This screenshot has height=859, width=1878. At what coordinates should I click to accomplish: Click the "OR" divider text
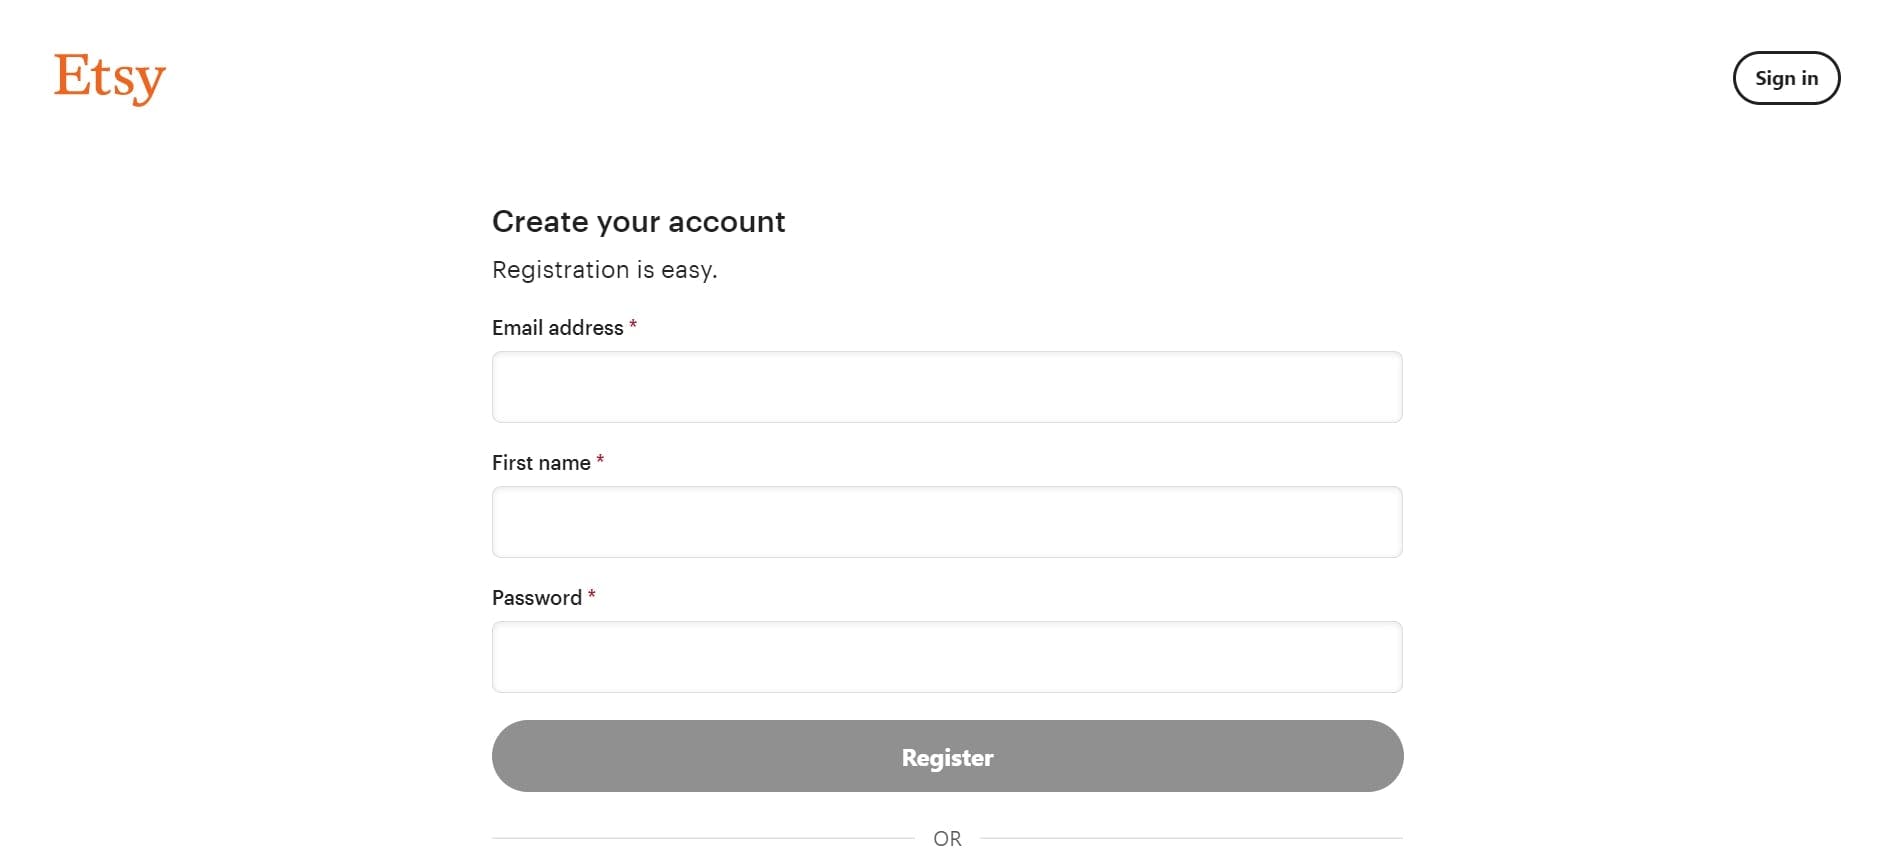[947, 839]
